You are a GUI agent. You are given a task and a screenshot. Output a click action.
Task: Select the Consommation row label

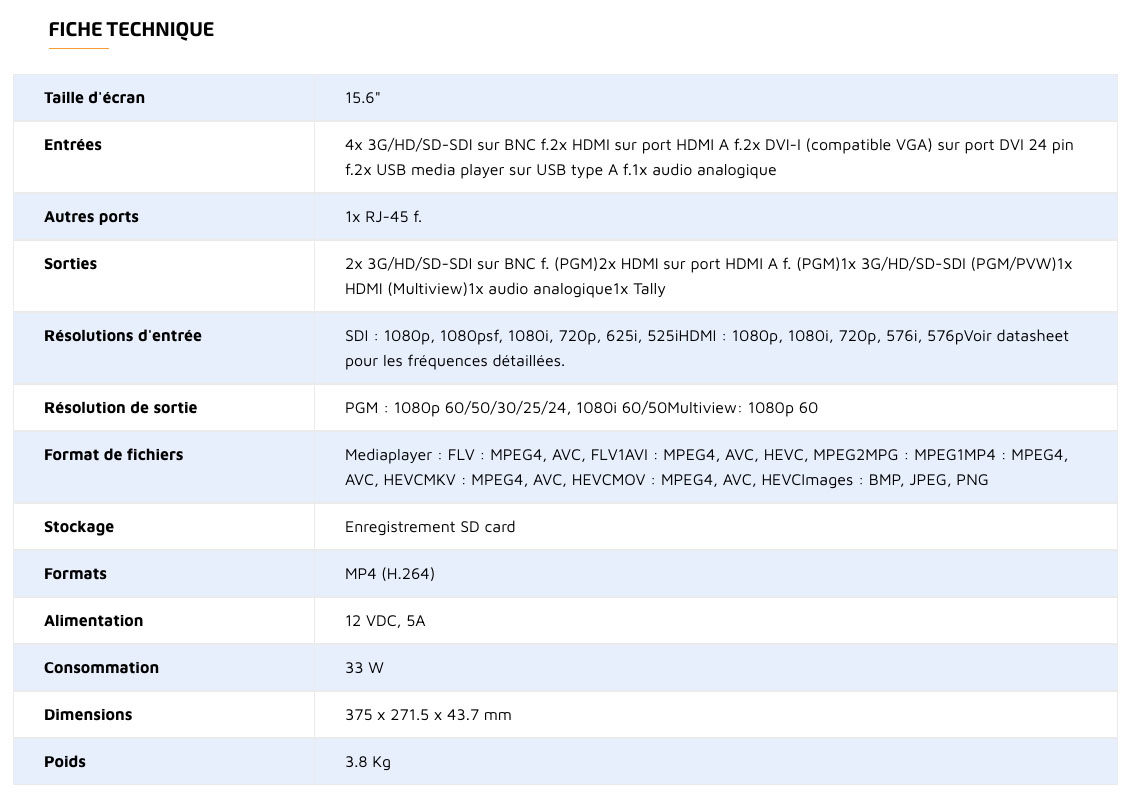(101, 668)
